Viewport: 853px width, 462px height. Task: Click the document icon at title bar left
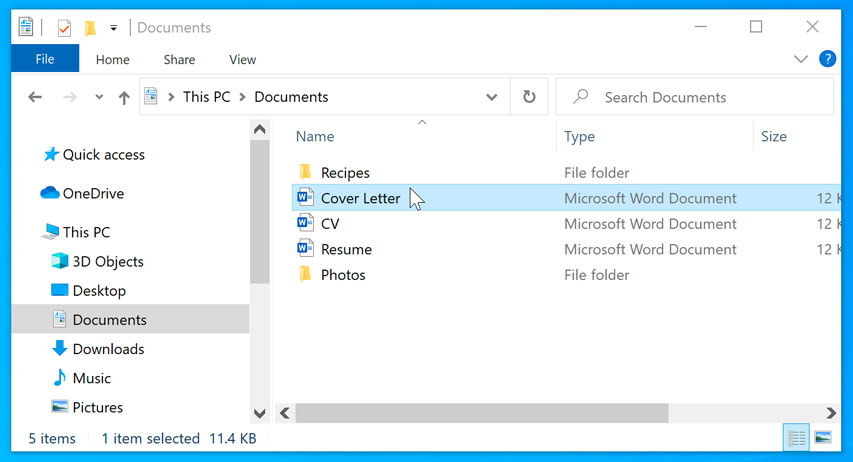click(x=26, y=27)
